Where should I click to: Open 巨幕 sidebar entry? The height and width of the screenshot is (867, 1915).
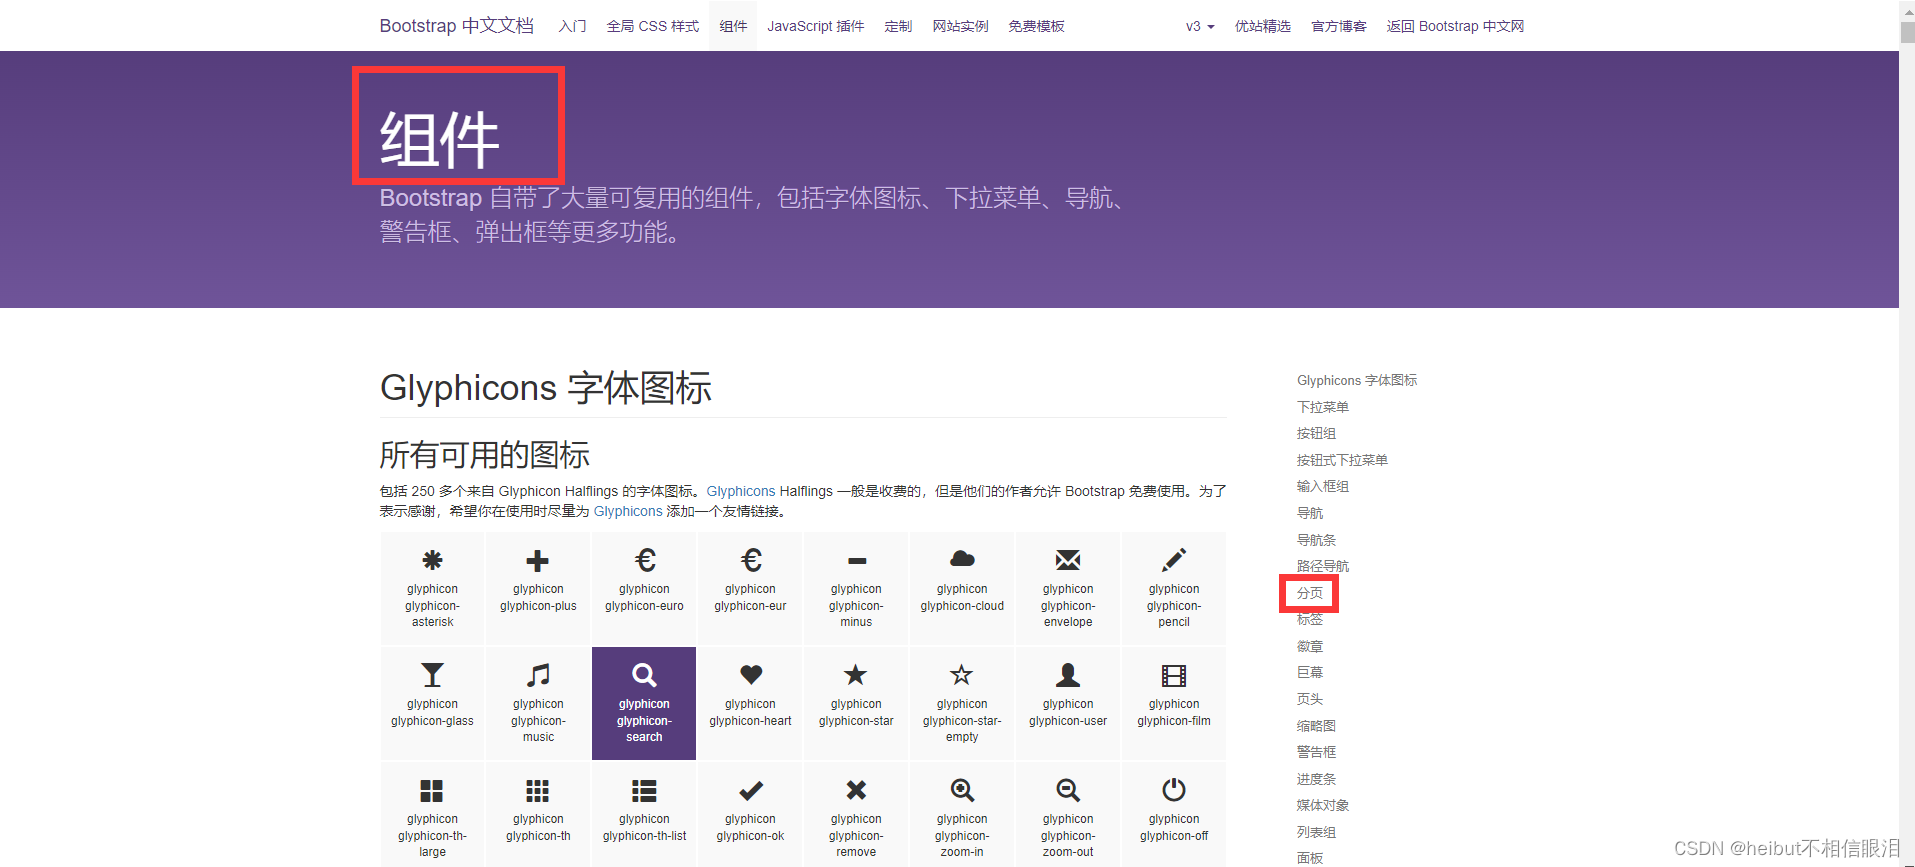click(x=1310, y=672)
